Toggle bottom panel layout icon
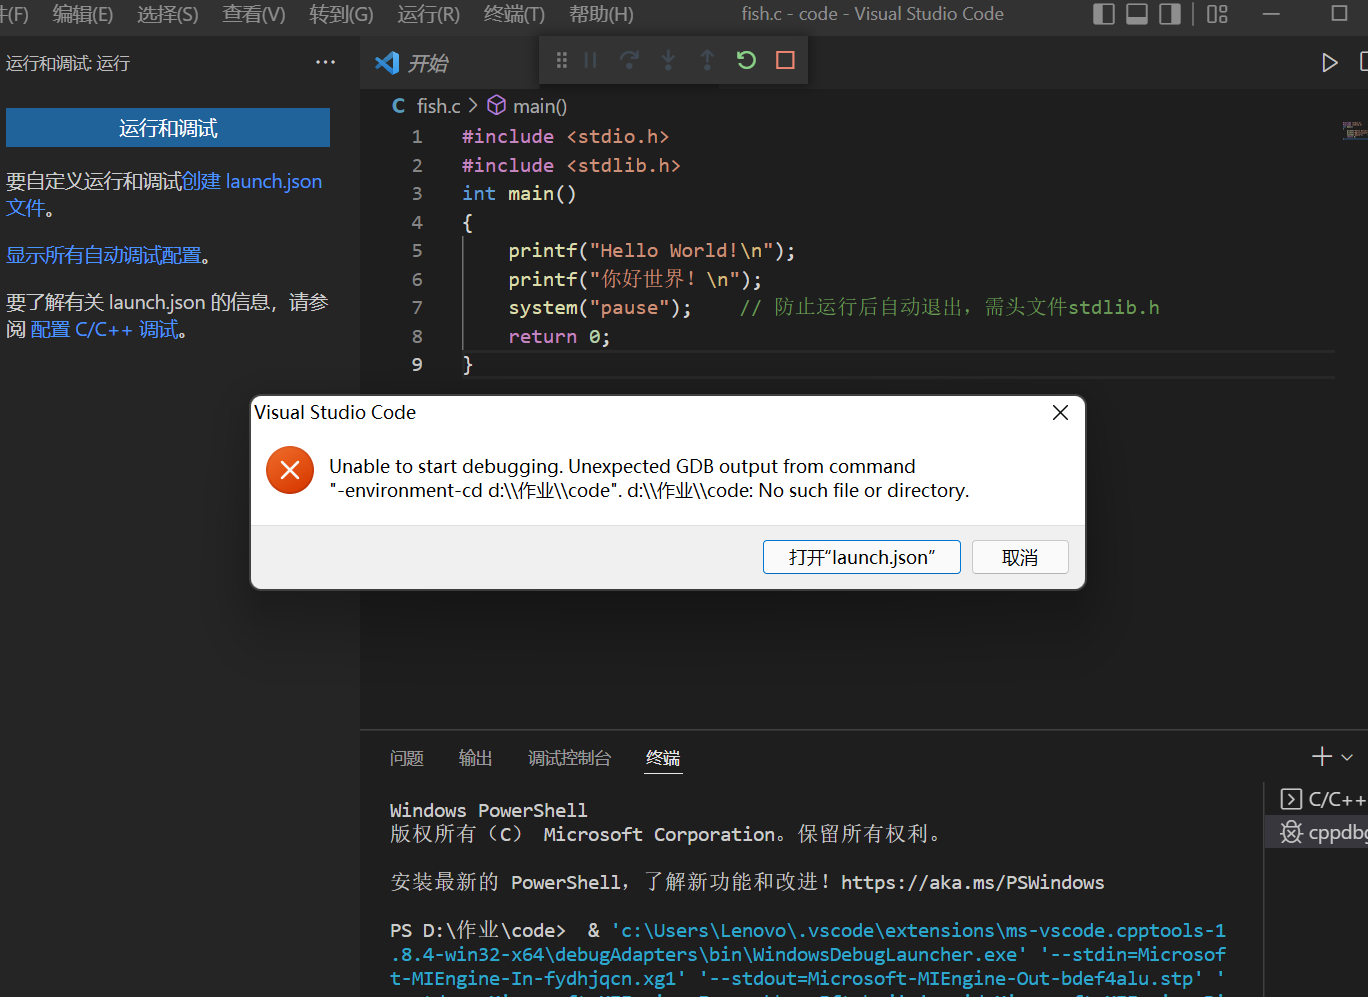The image size is (1368, 997). pyautogui.click(x=1137, y=14)
